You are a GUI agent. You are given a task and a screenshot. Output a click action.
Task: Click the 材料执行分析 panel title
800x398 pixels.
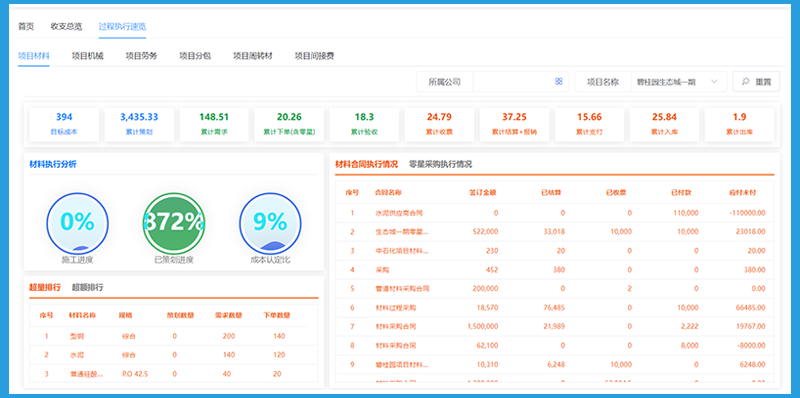pos(53,164)
